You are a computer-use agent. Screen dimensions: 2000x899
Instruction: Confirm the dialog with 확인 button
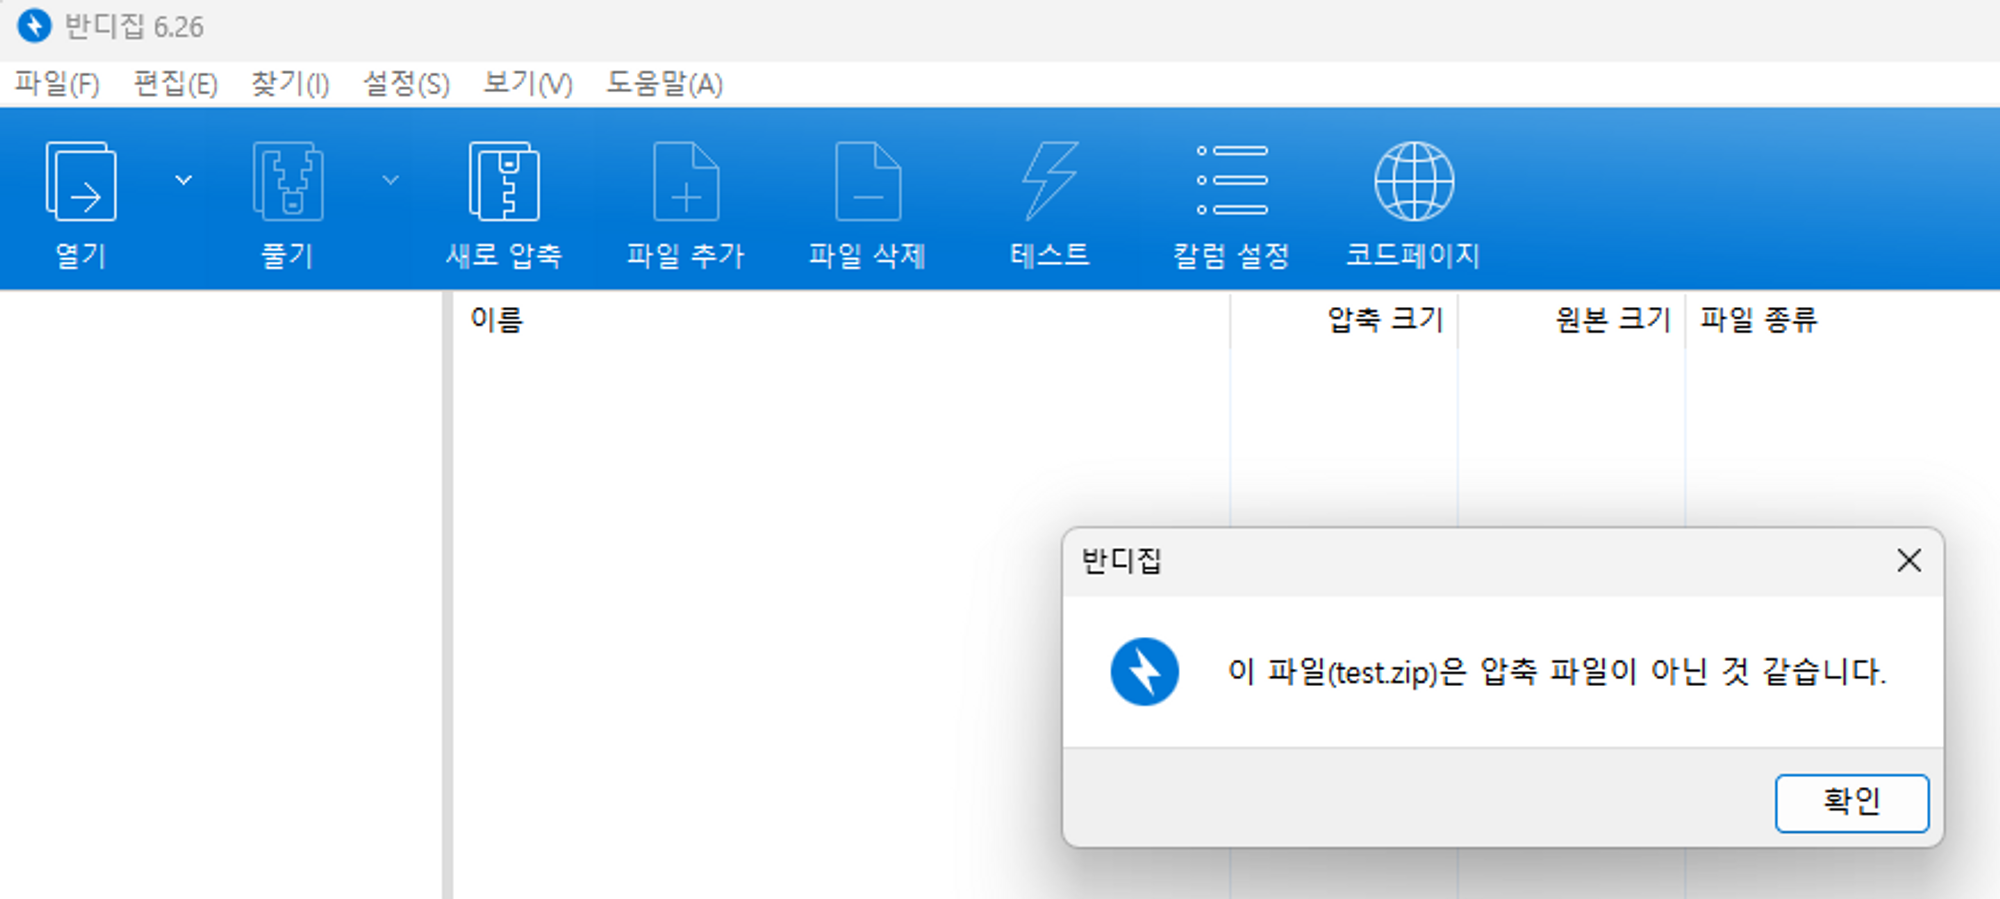(1852, 803)
